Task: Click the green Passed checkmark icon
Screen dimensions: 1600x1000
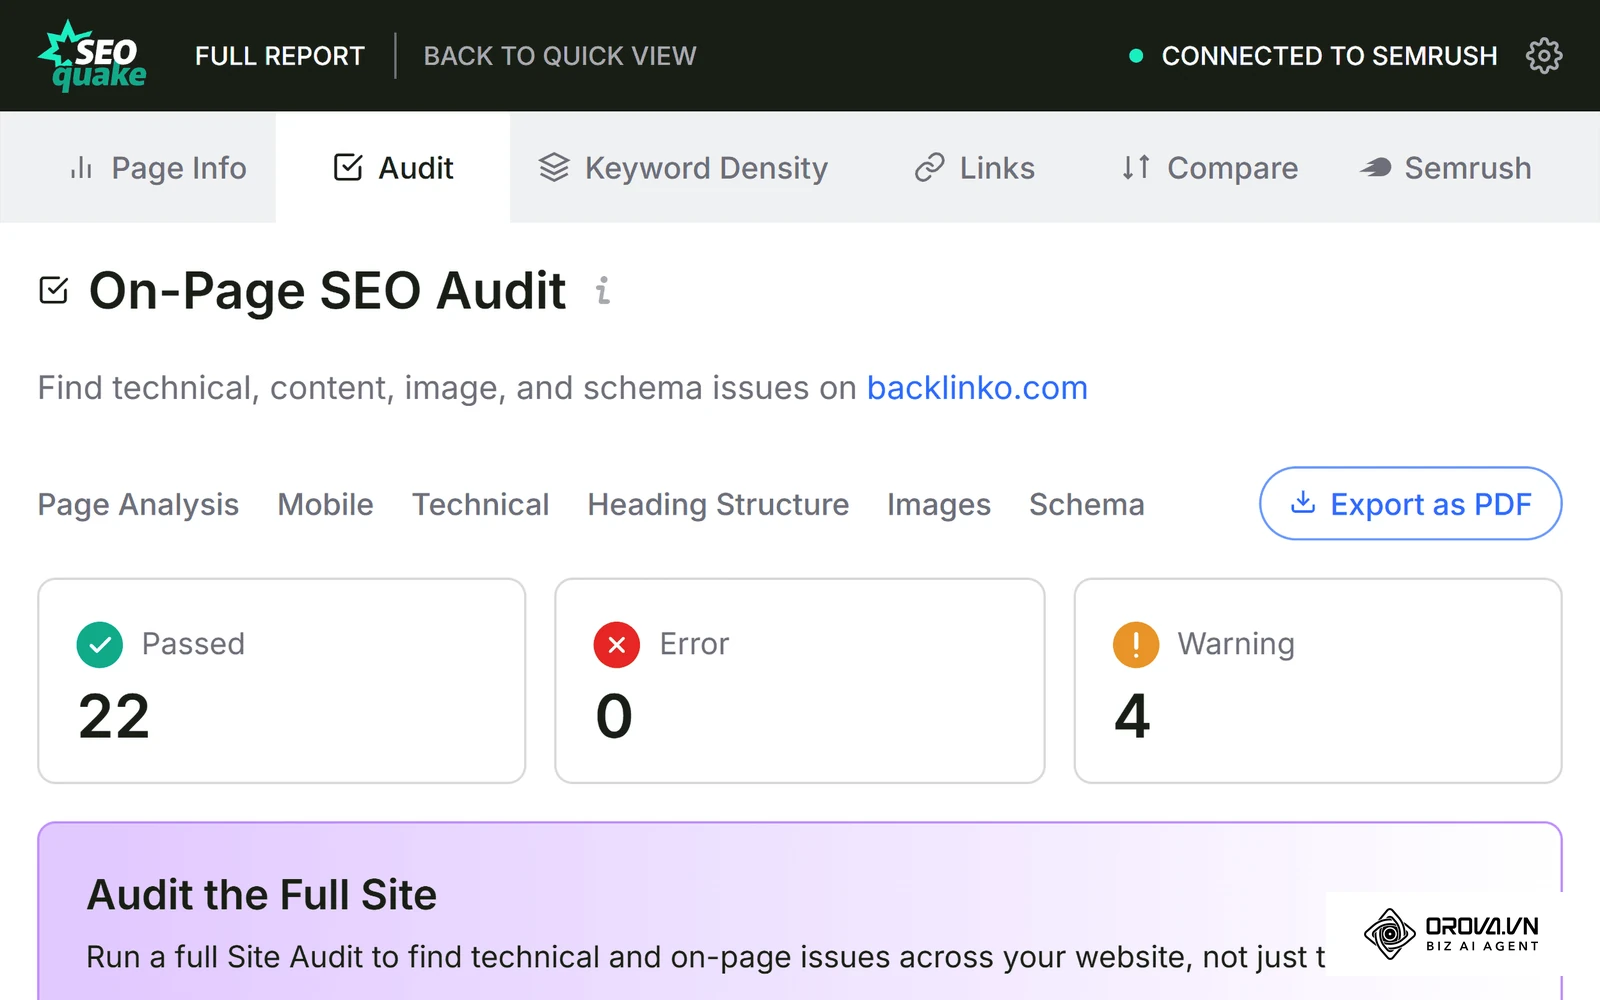Action: coord(100,645)
